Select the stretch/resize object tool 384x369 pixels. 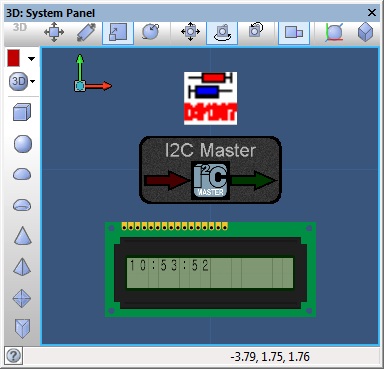pyautogui.click(x=86, y=32)
